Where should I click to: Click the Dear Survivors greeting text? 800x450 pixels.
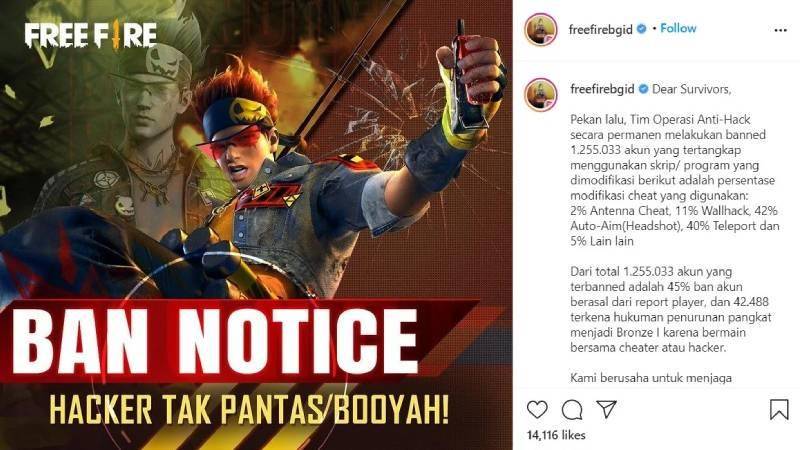691,89
